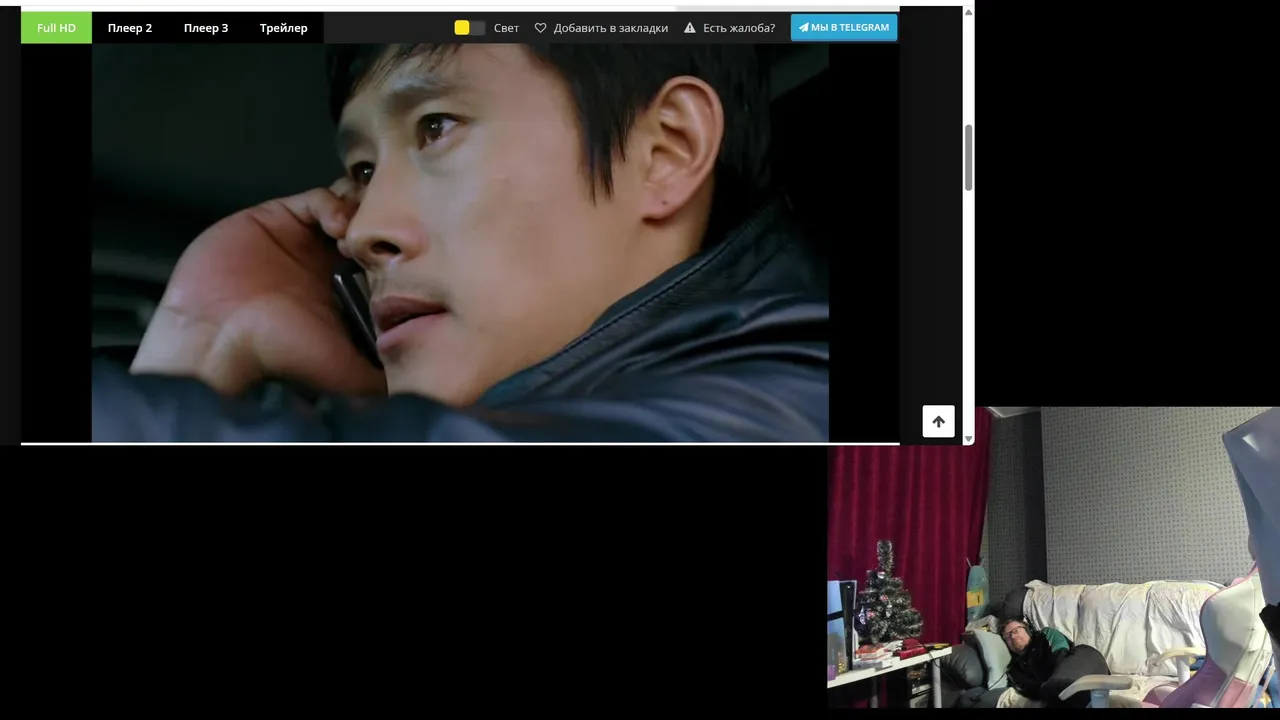Click the page scrollbar down arrow
1280x720 pixels.
[x=968, y=438]
